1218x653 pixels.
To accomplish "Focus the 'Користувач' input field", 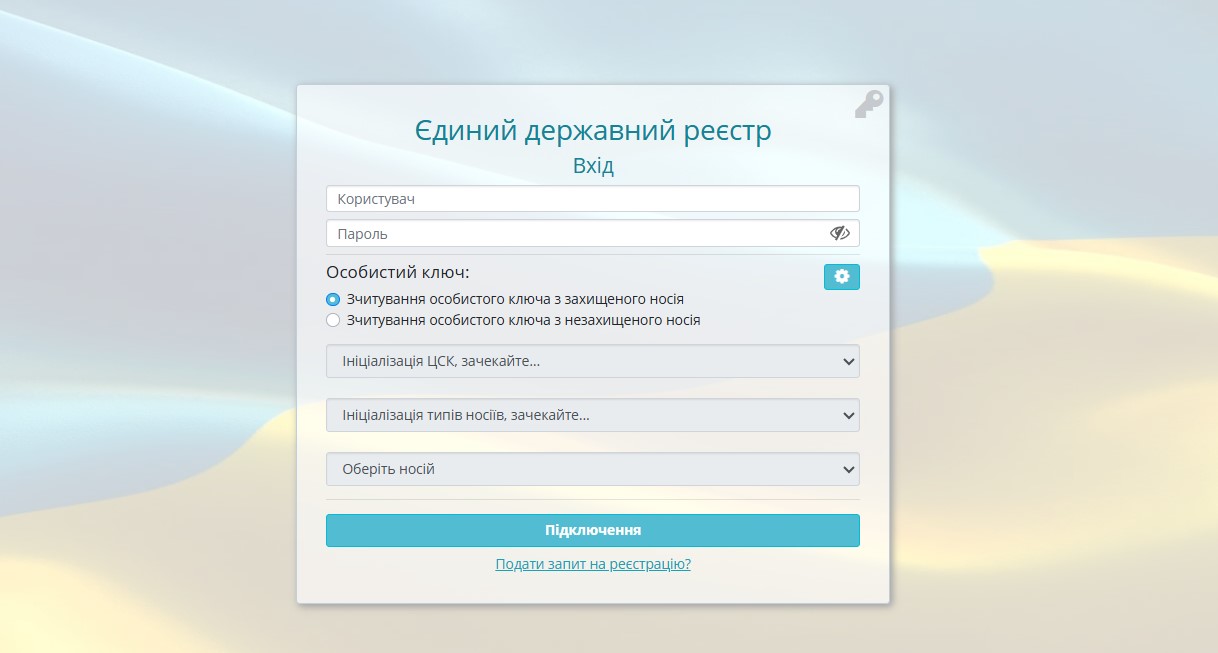I will tap(593, 199).
